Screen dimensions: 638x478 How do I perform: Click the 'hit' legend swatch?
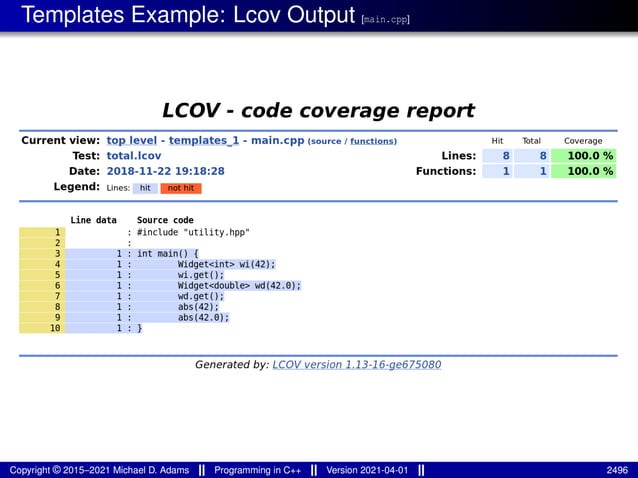[x=145, y=188]
